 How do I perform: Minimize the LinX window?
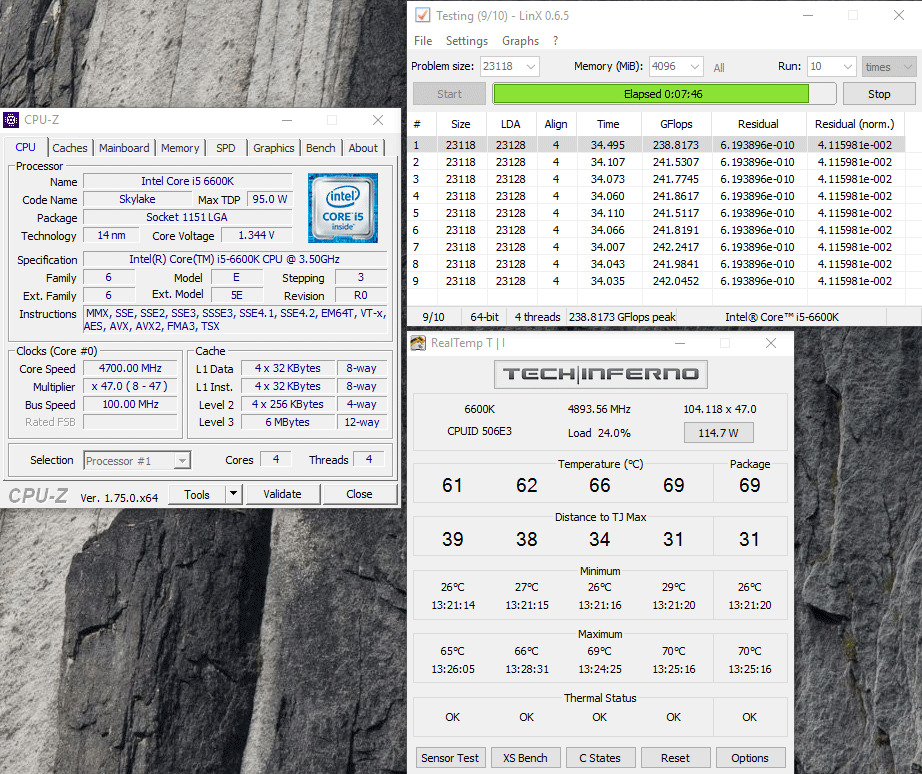[808, 15]
